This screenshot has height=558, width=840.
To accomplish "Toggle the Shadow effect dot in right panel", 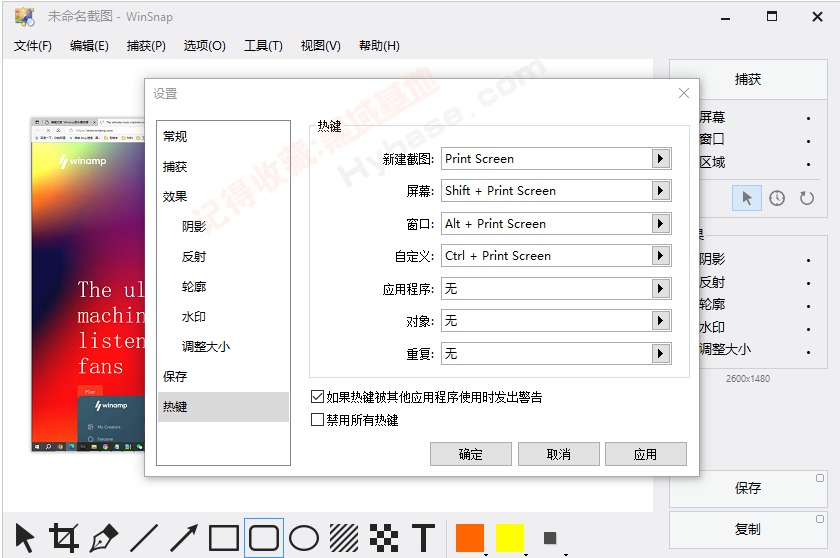I will pyautogui.click(x=808, y=260).
